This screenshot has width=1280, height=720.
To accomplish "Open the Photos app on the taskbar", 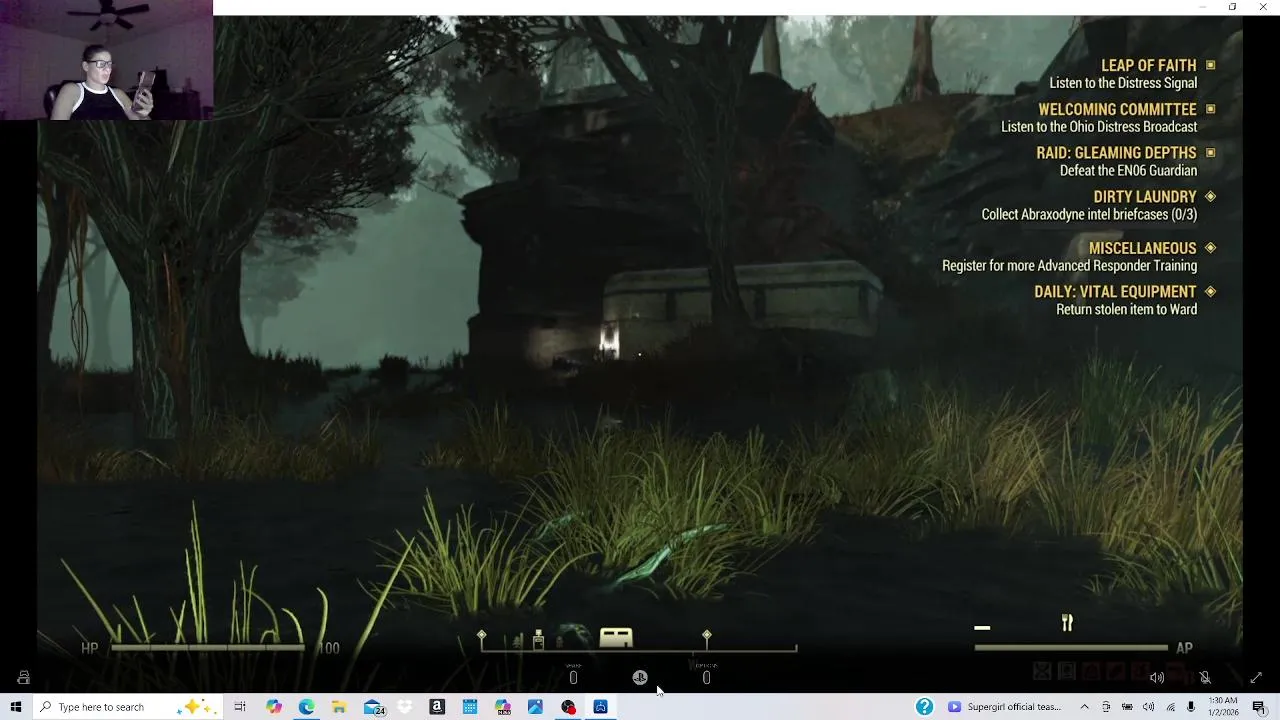I will (535, 707).
